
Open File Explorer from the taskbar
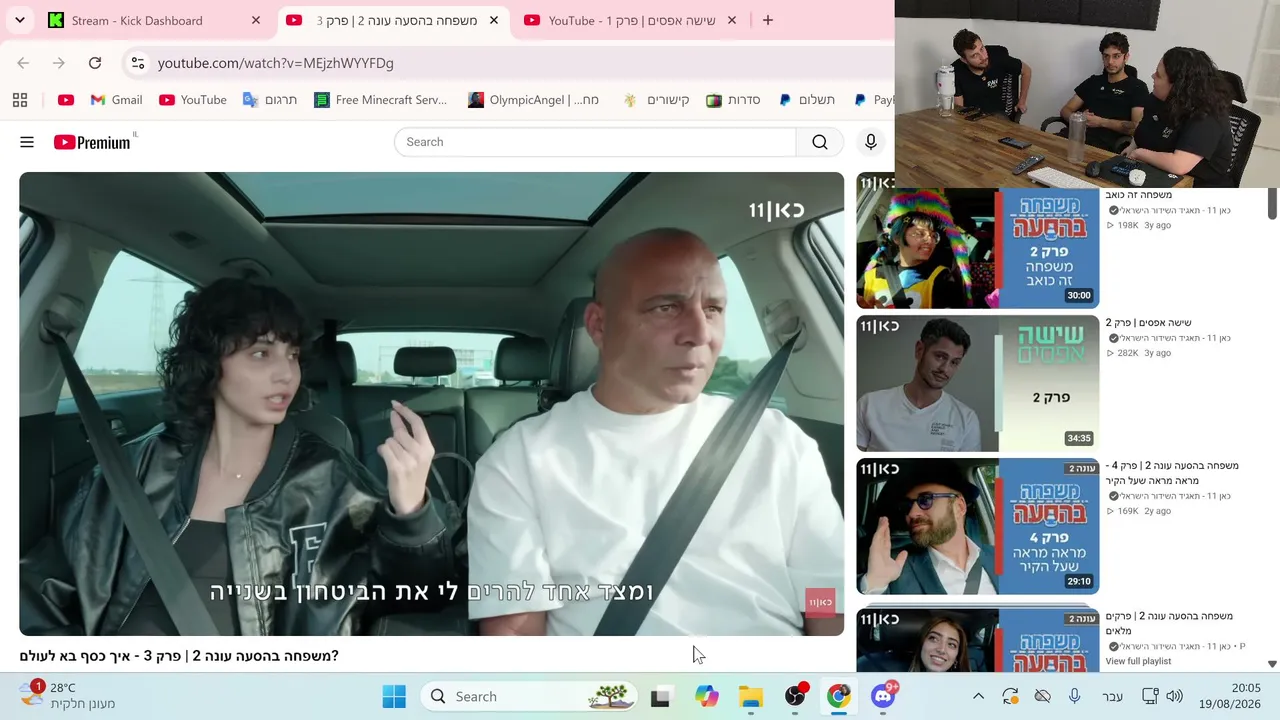(x=750, y=697)
